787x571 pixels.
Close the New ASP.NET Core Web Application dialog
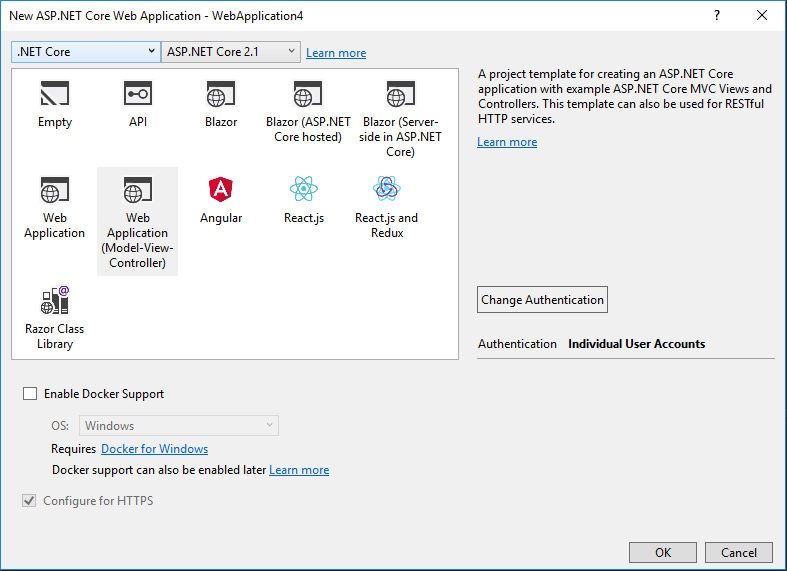pyautogui.click(x=762, y=16)
